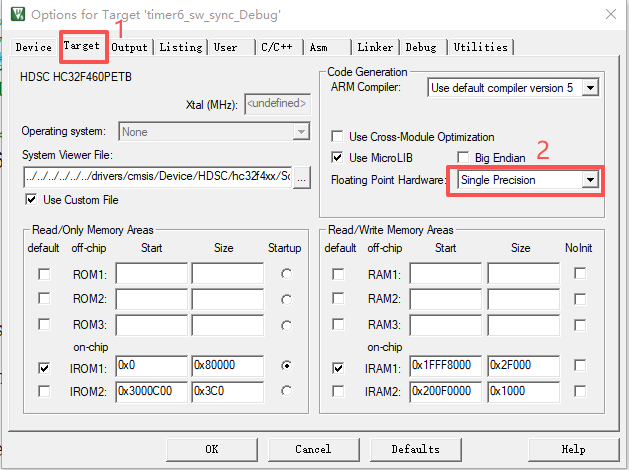Viewport: 629px width, 470px height.
Task: Click the IROM2 Size field showing 0x3C0
Action: pyautogui.click(x=228, y=392)
